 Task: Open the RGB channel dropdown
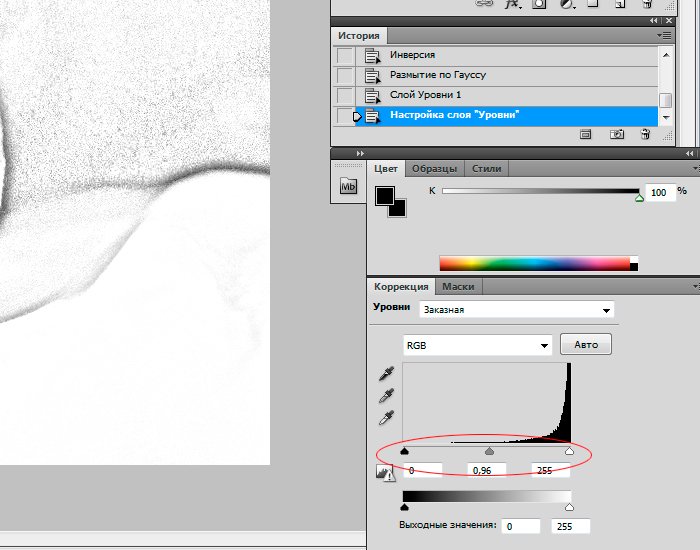pyautogui.click(x=477, y=345)
